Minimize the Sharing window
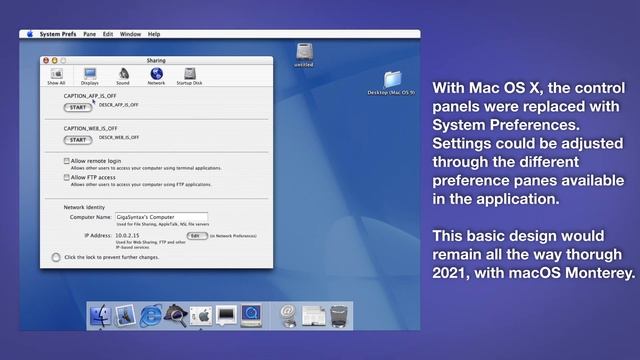Image resolution: width=640 pixels, height=360 pixels. pyautogui.click(x=54, y=60)
